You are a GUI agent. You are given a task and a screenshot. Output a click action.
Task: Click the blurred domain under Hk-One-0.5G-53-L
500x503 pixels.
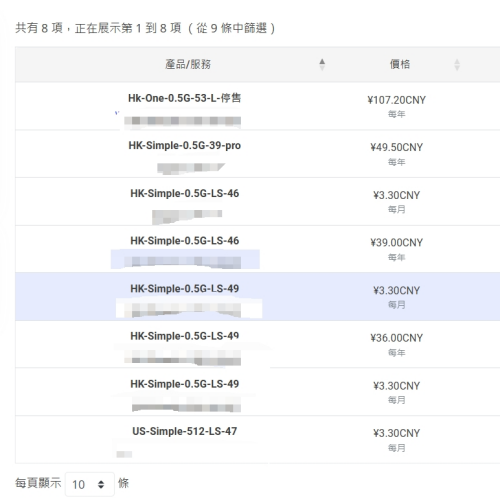pos(182,121)
